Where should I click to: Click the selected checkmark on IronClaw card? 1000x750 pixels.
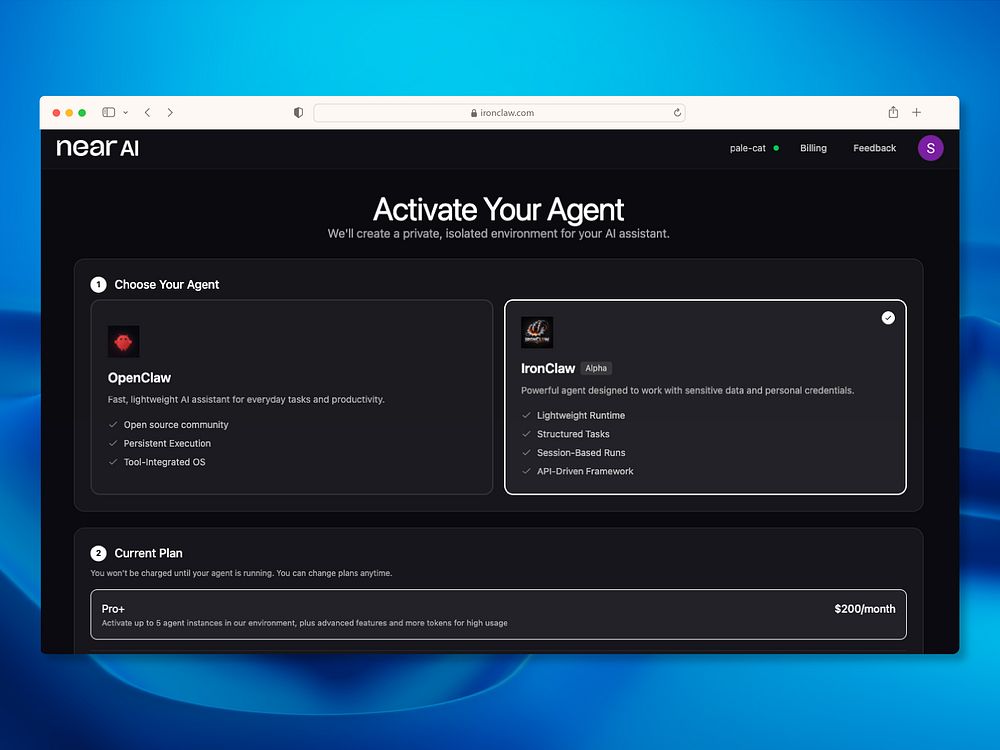pos(888,318)
